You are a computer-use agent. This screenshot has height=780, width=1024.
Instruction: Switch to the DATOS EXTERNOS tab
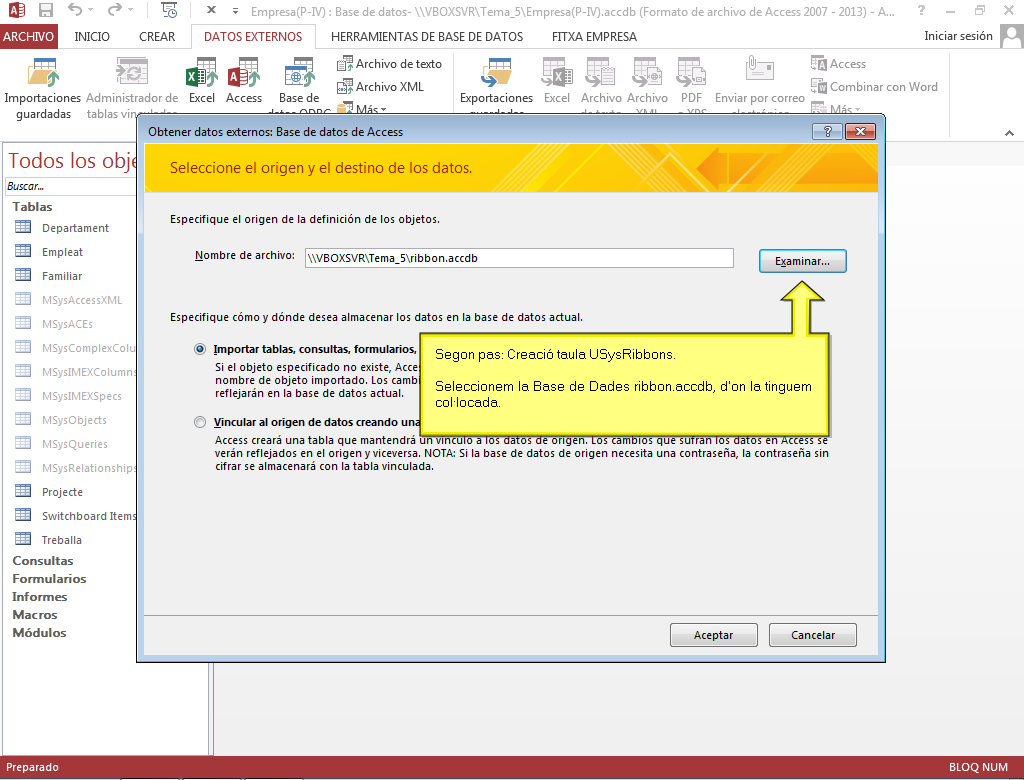pyautogui.click(x=253, y=37)
